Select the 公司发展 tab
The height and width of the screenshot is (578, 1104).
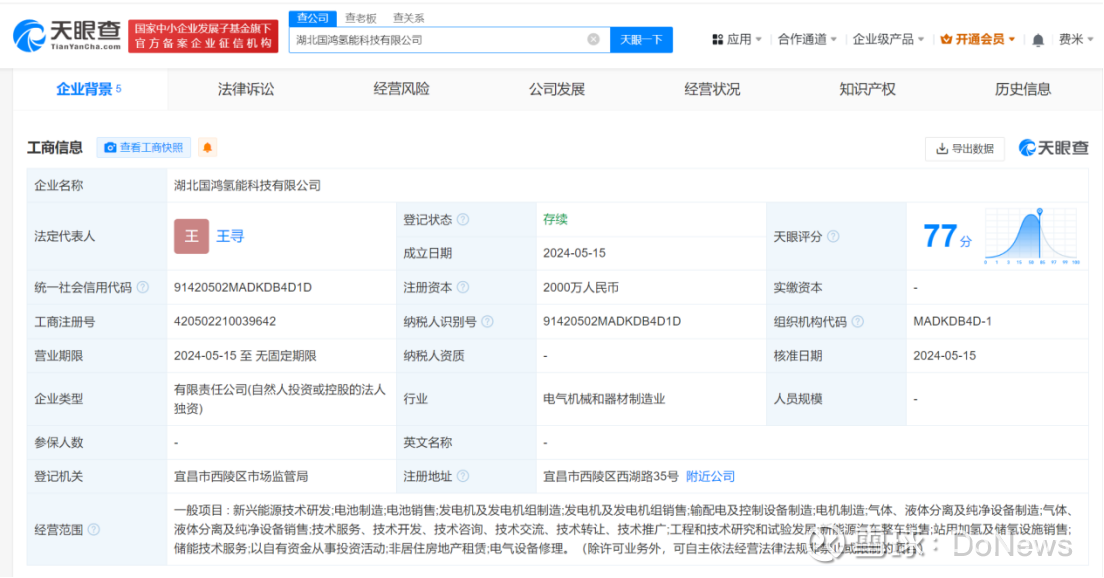[557, 89]
